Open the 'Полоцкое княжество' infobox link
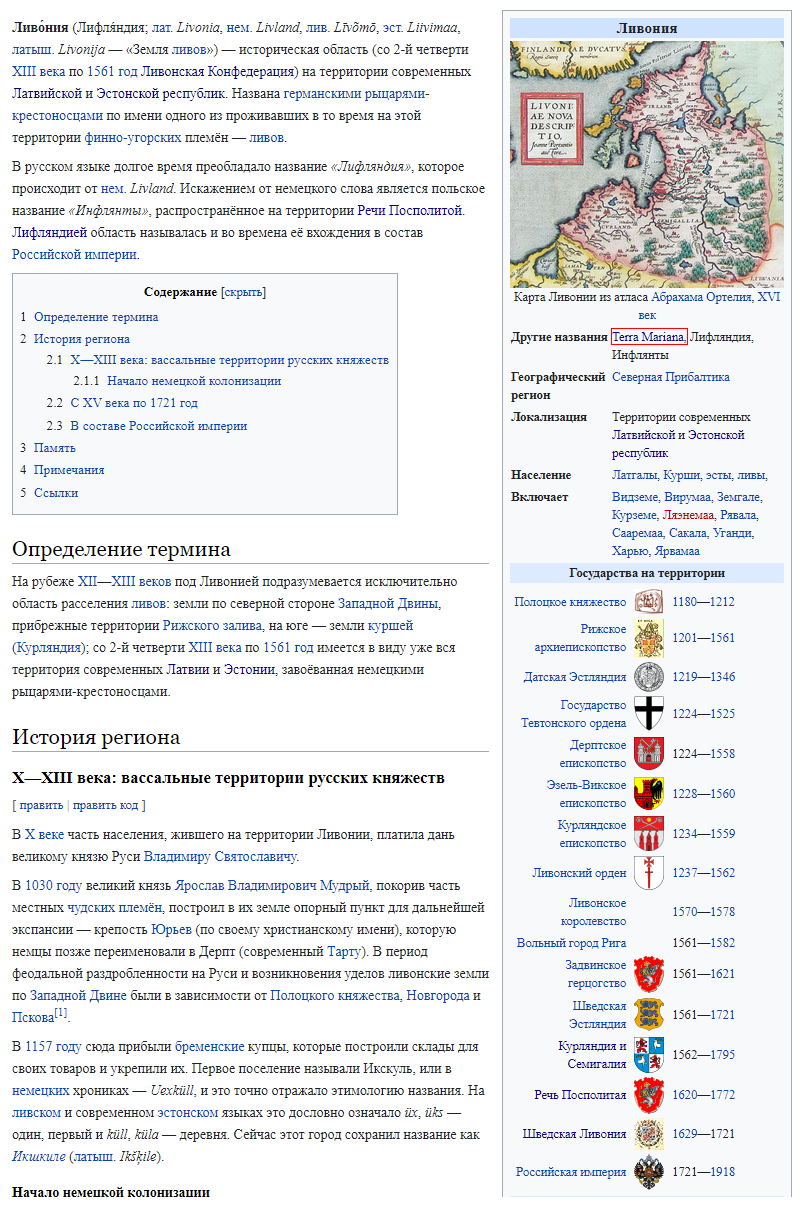Screen dimensions: 800x1210 click(570, 602)
